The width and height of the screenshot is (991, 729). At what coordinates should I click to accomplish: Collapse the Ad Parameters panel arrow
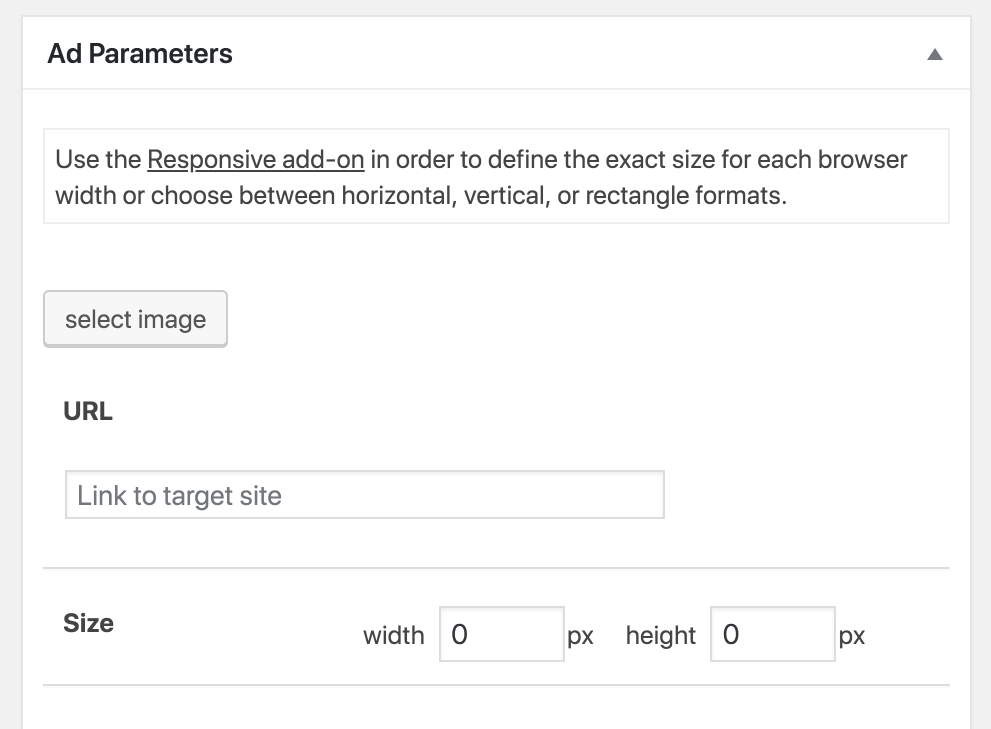[935, 55]
